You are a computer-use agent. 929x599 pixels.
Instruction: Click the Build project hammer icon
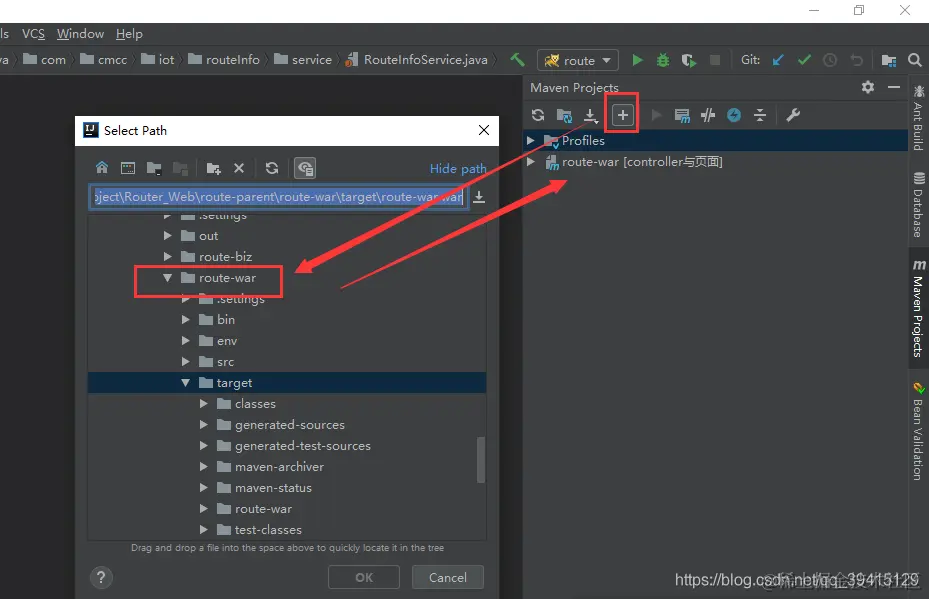point(517,59)
